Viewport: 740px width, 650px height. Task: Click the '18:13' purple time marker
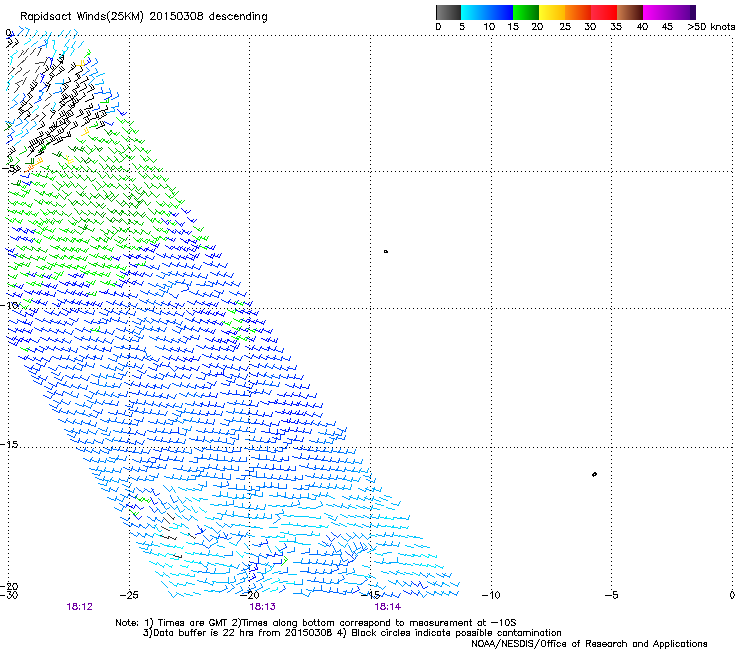tap(262, 607)
